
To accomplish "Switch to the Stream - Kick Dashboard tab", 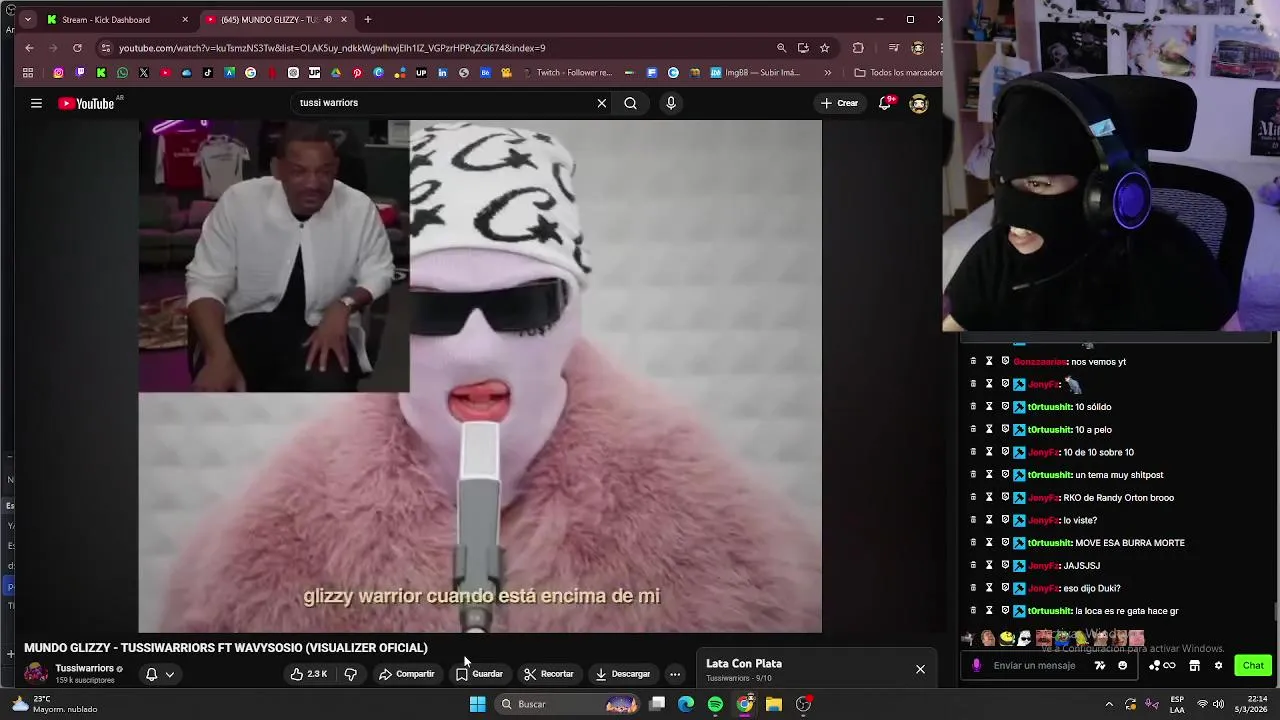I will [117, 19].
